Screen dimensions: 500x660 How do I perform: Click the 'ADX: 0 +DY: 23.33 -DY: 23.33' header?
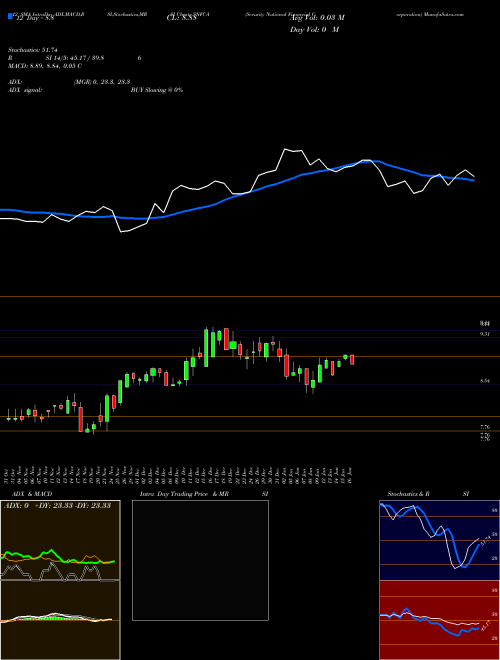click(x=57, y=506)
